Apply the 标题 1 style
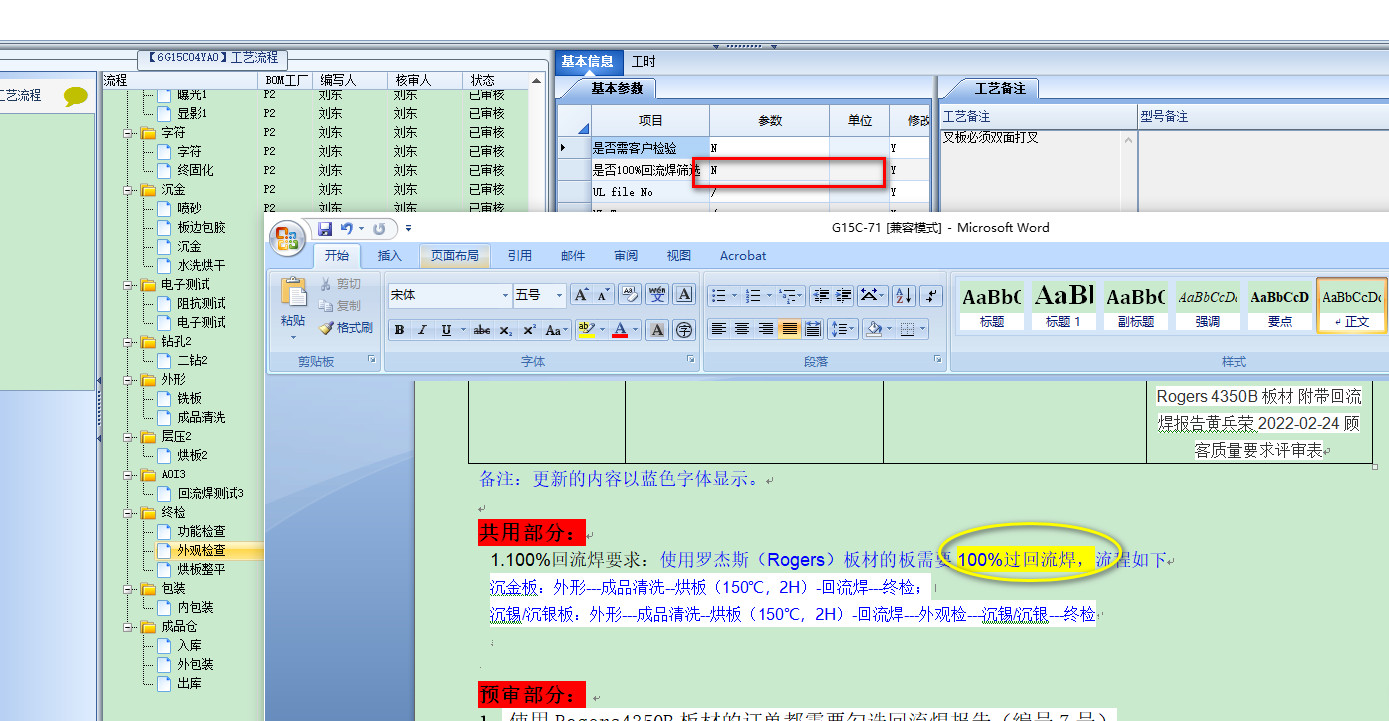Viewport: 1389px width, 721px height. (x=1063, y=305)
